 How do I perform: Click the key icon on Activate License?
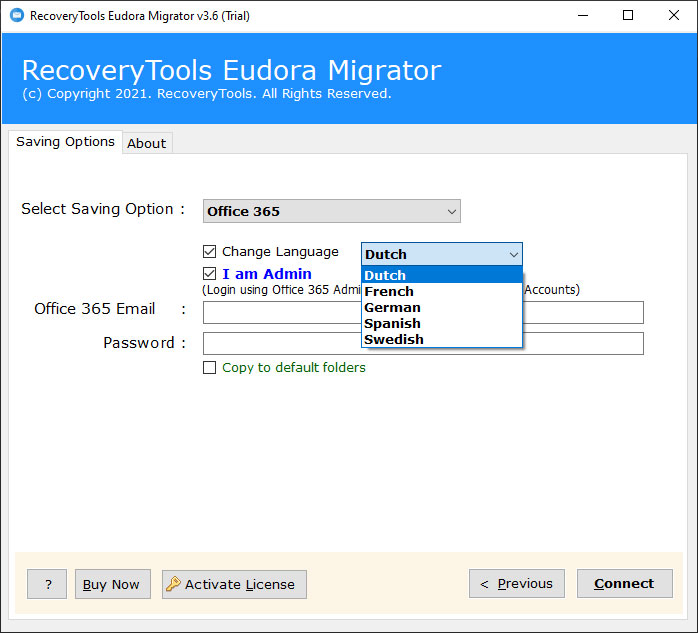coord(173,584)
